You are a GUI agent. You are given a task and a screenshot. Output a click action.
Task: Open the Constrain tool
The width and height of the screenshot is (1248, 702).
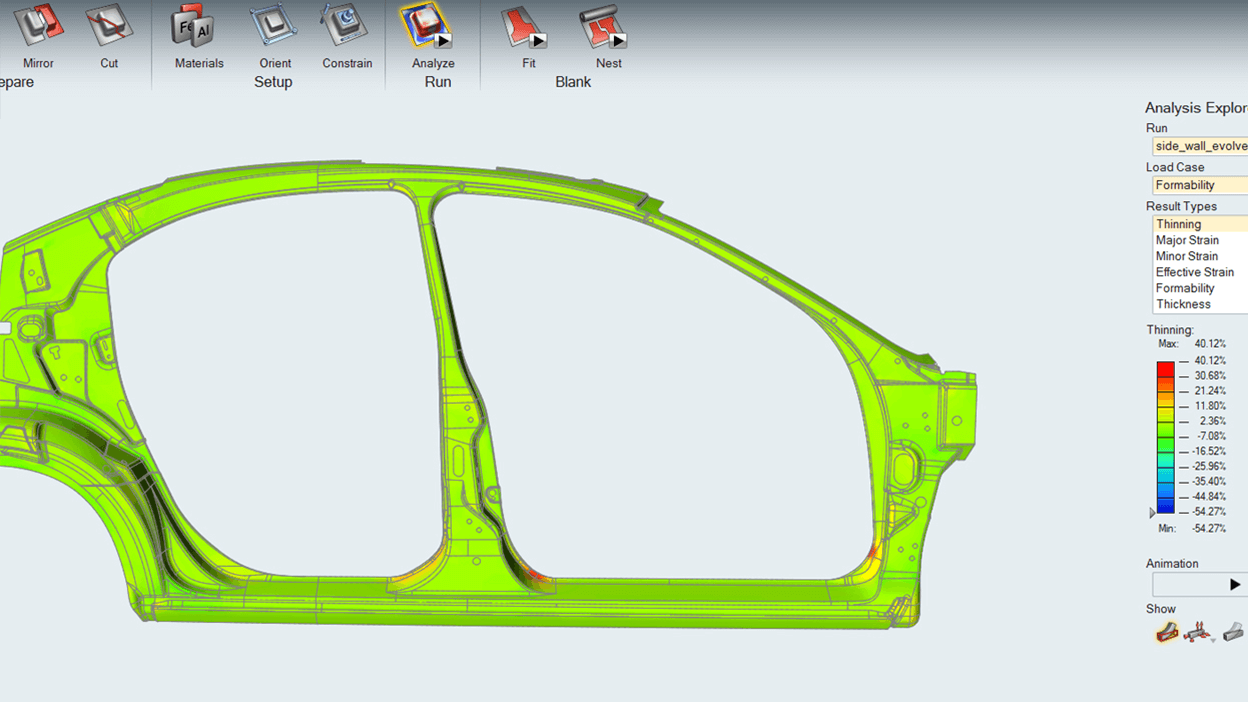pos(346,27)
